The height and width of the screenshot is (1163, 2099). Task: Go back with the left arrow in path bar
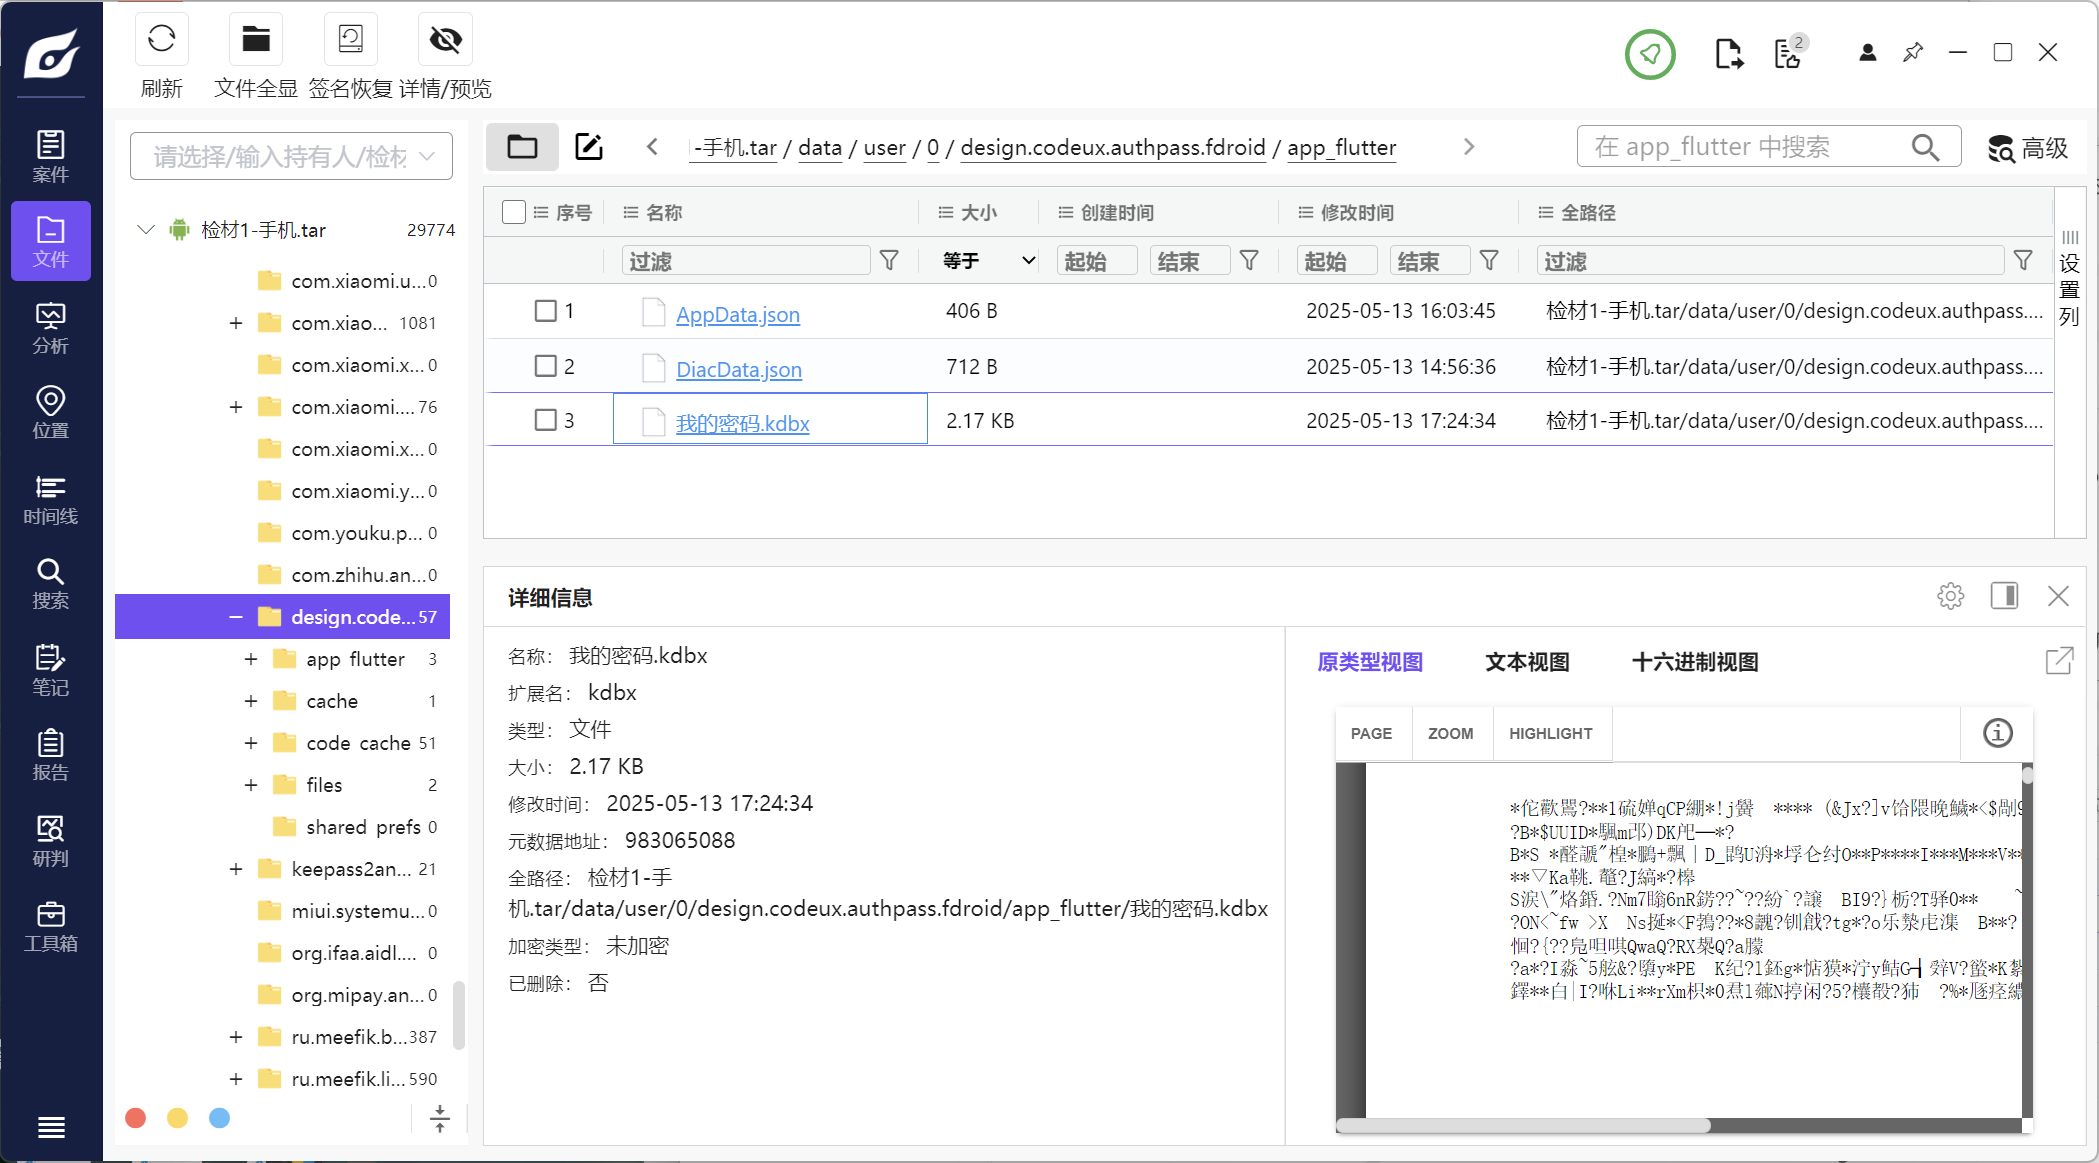[652, 147]
